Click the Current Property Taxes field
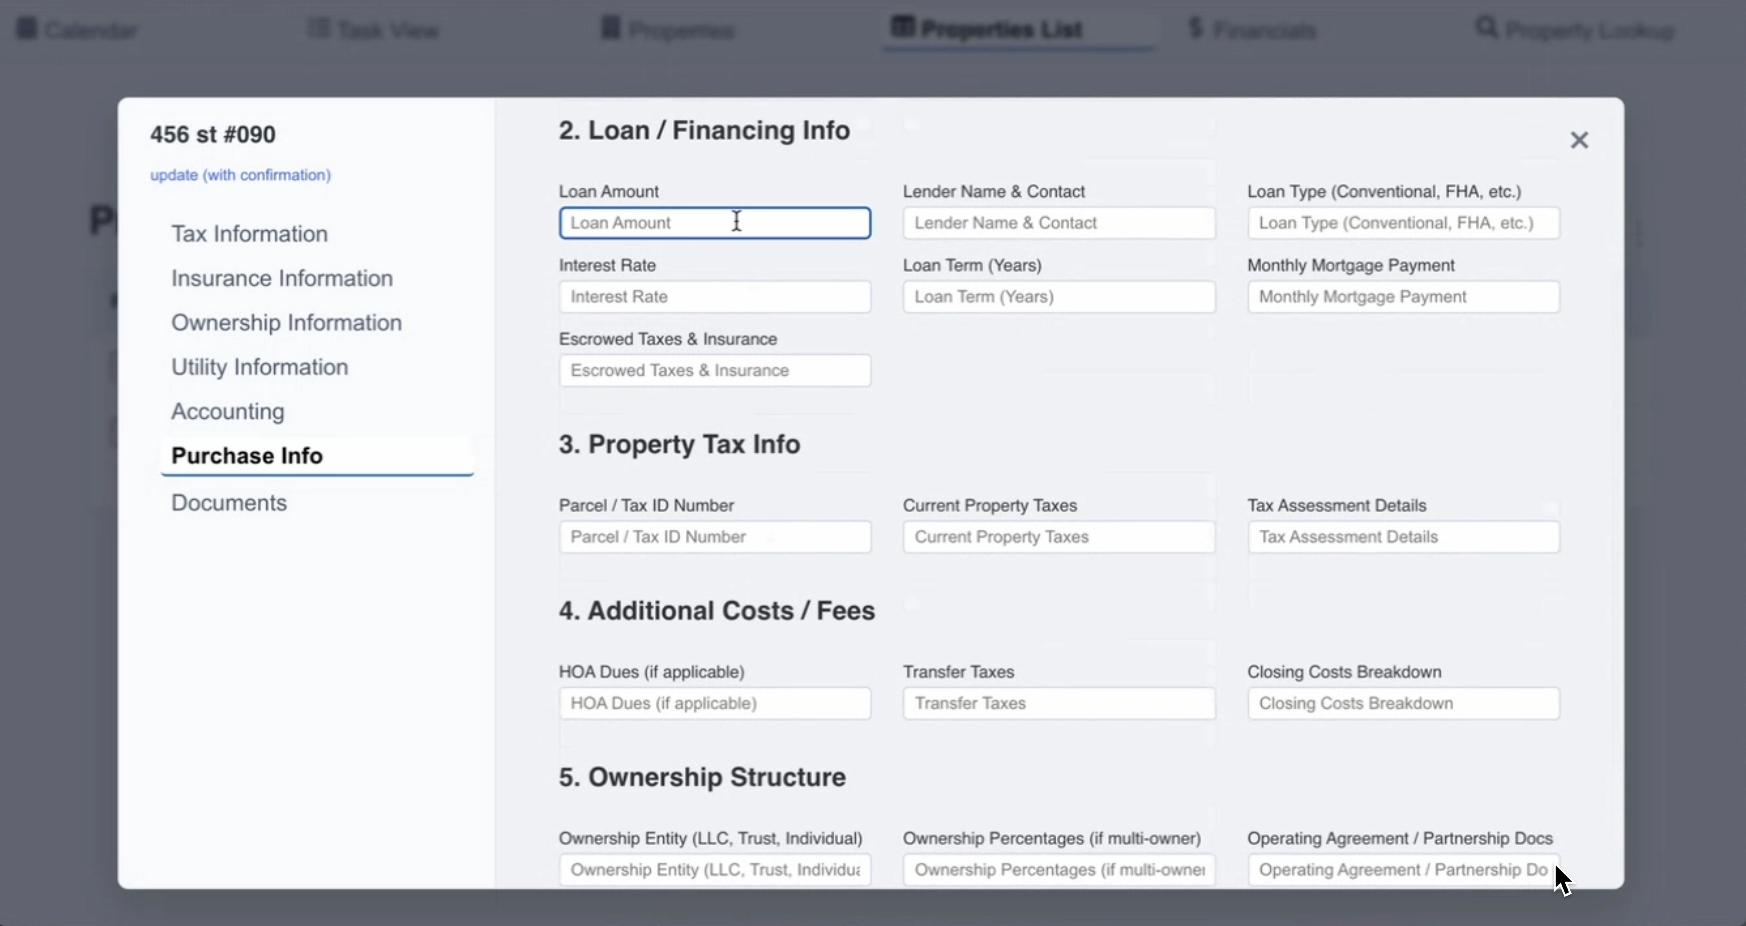1746x926 pixels. 1059,537
